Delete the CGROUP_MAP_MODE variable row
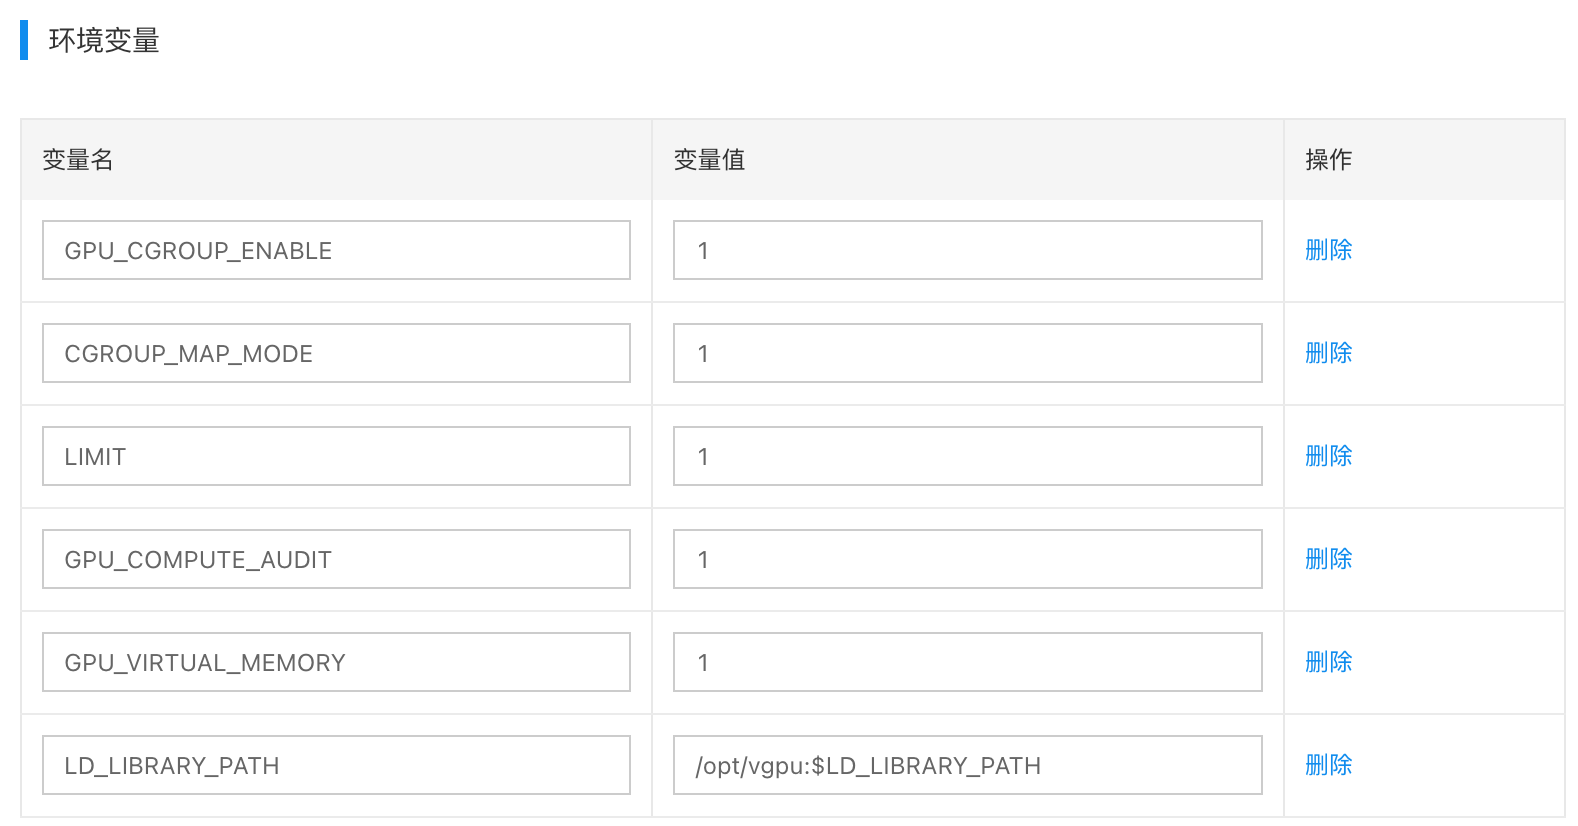Viewport: 1578px width, 826px height. (x=1328, y=353)
